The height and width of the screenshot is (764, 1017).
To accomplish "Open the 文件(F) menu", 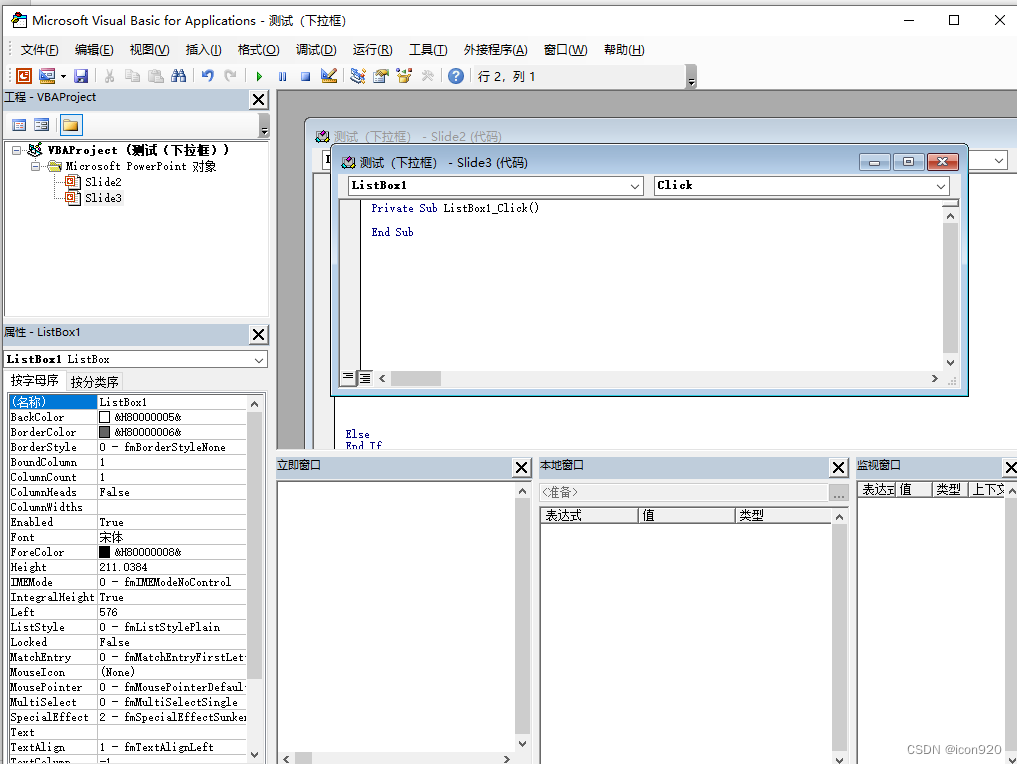I will (40, 50).
